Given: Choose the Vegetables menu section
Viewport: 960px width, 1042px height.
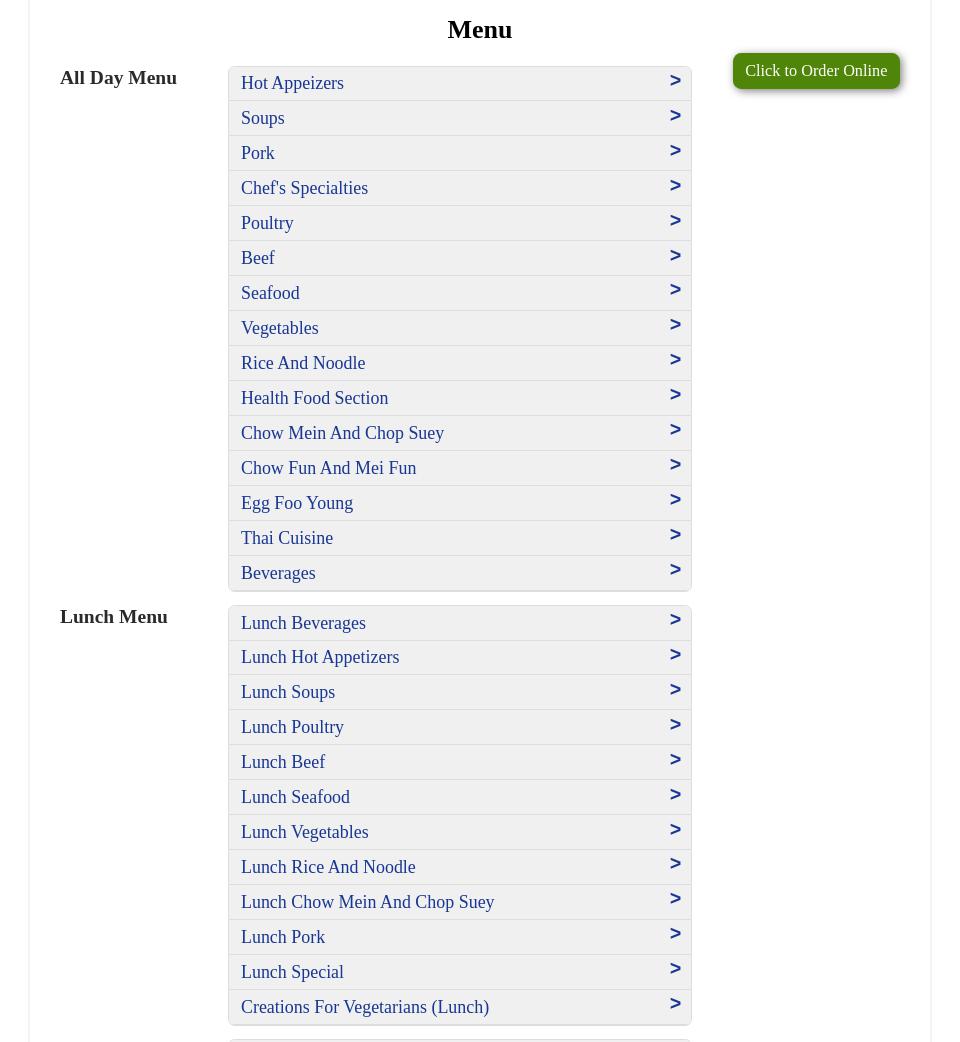Looking at the screenshot, I should [x=280, y=328].
